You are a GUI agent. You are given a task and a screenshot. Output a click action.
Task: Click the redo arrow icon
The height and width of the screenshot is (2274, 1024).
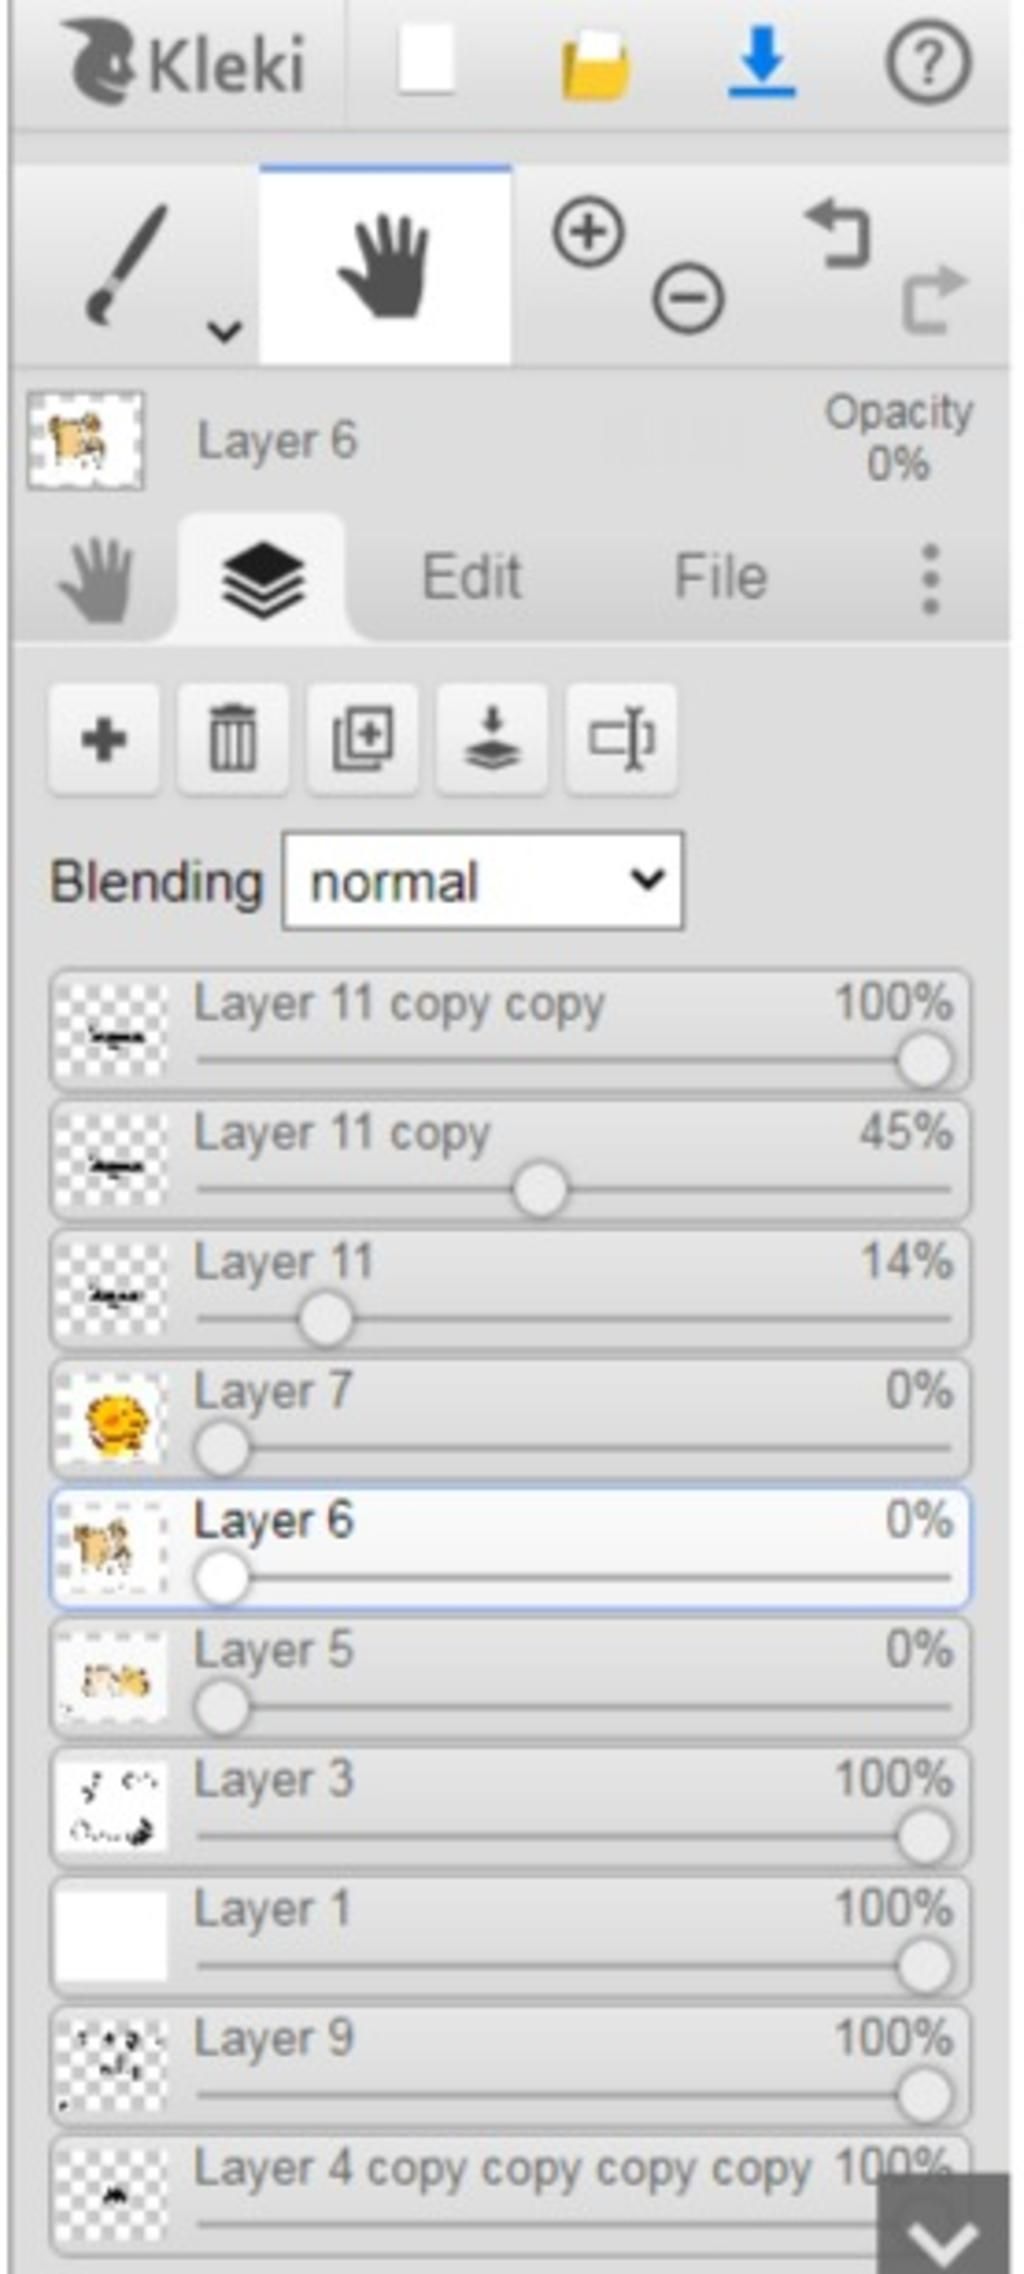tap(934, 298)
